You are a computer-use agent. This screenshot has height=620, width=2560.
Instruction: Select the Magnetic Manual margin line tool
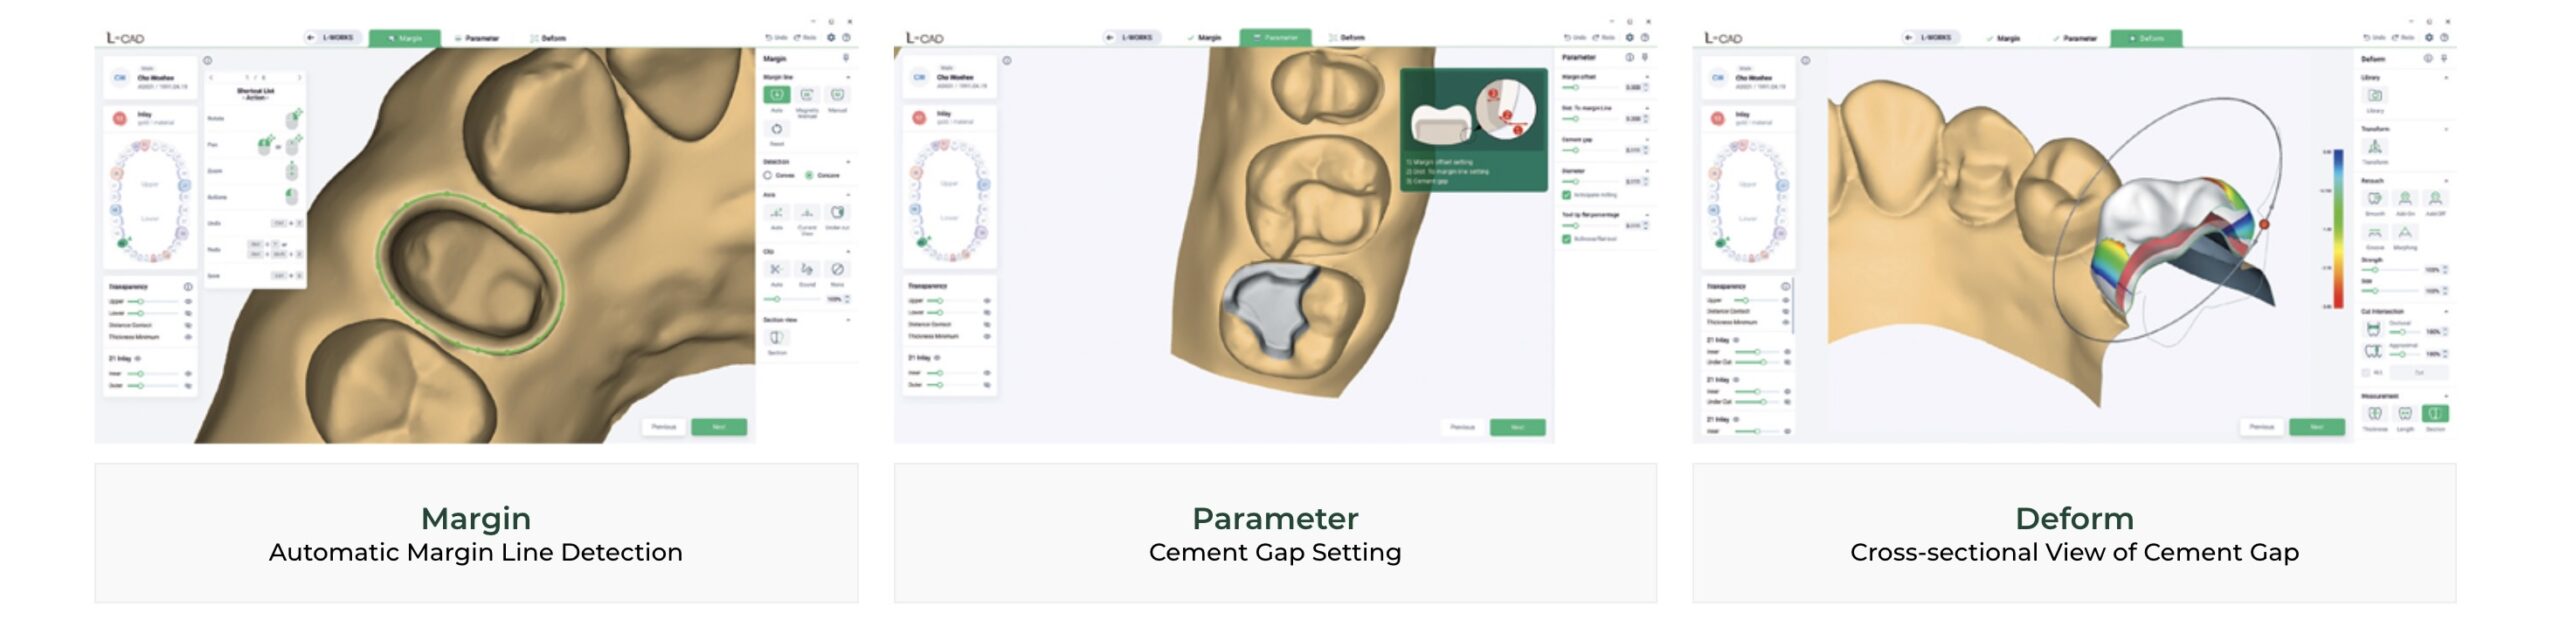[807, 95]
